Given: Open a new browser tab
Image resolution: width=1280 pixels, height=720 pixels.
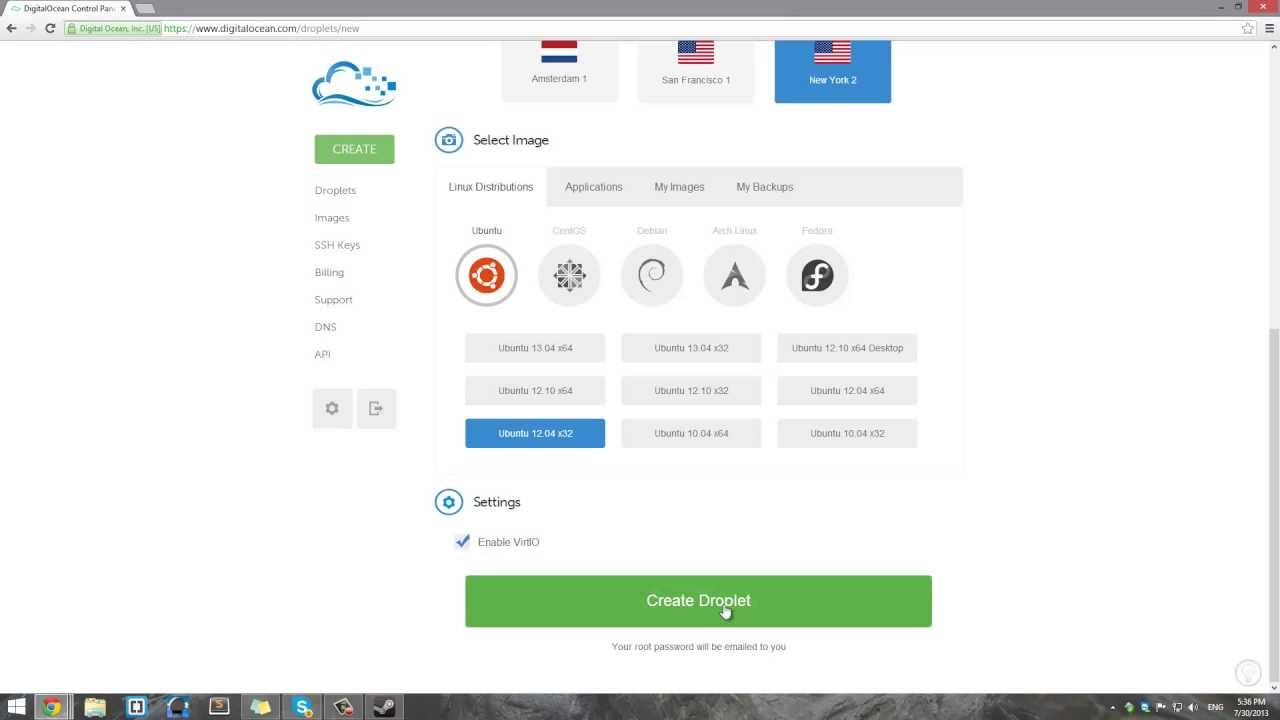Looking at the screenshot, I should pos(145,8).
